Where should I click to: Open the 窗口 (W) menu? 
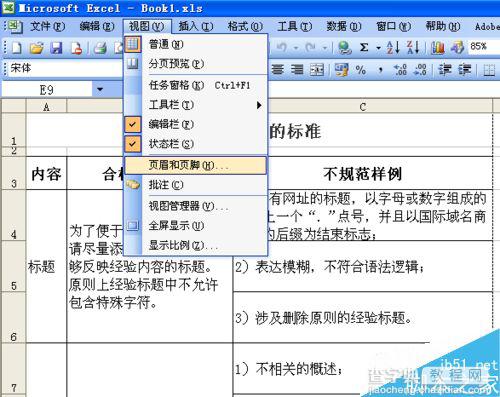[x=393, y=26]
